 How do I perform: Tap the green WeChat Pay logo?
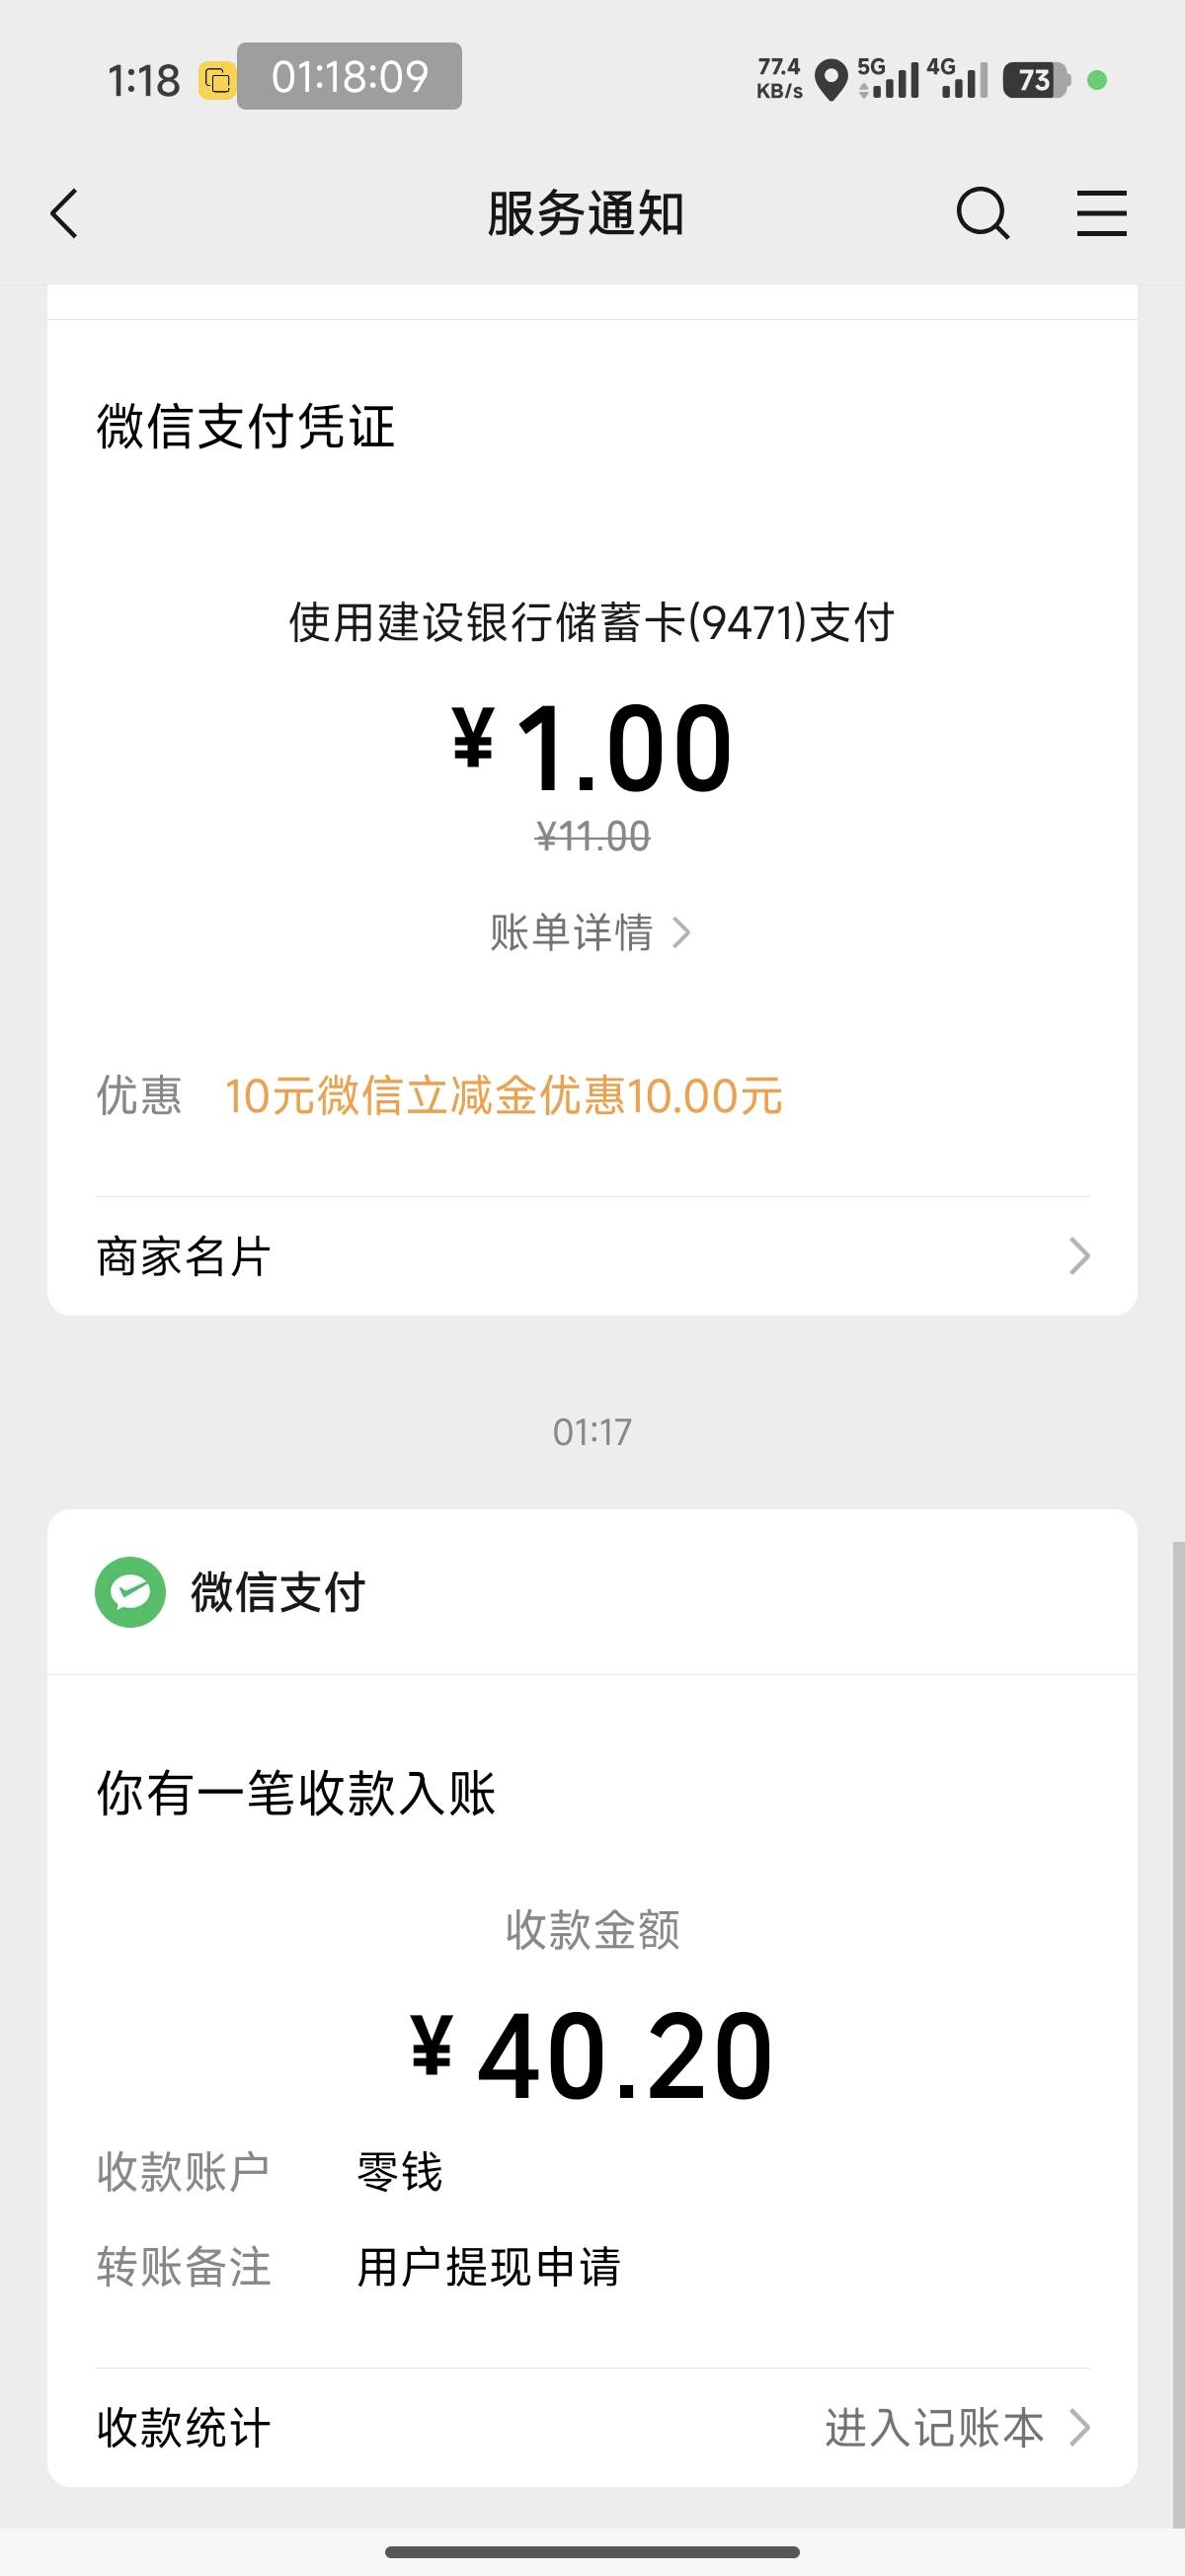pos(130,1592)
